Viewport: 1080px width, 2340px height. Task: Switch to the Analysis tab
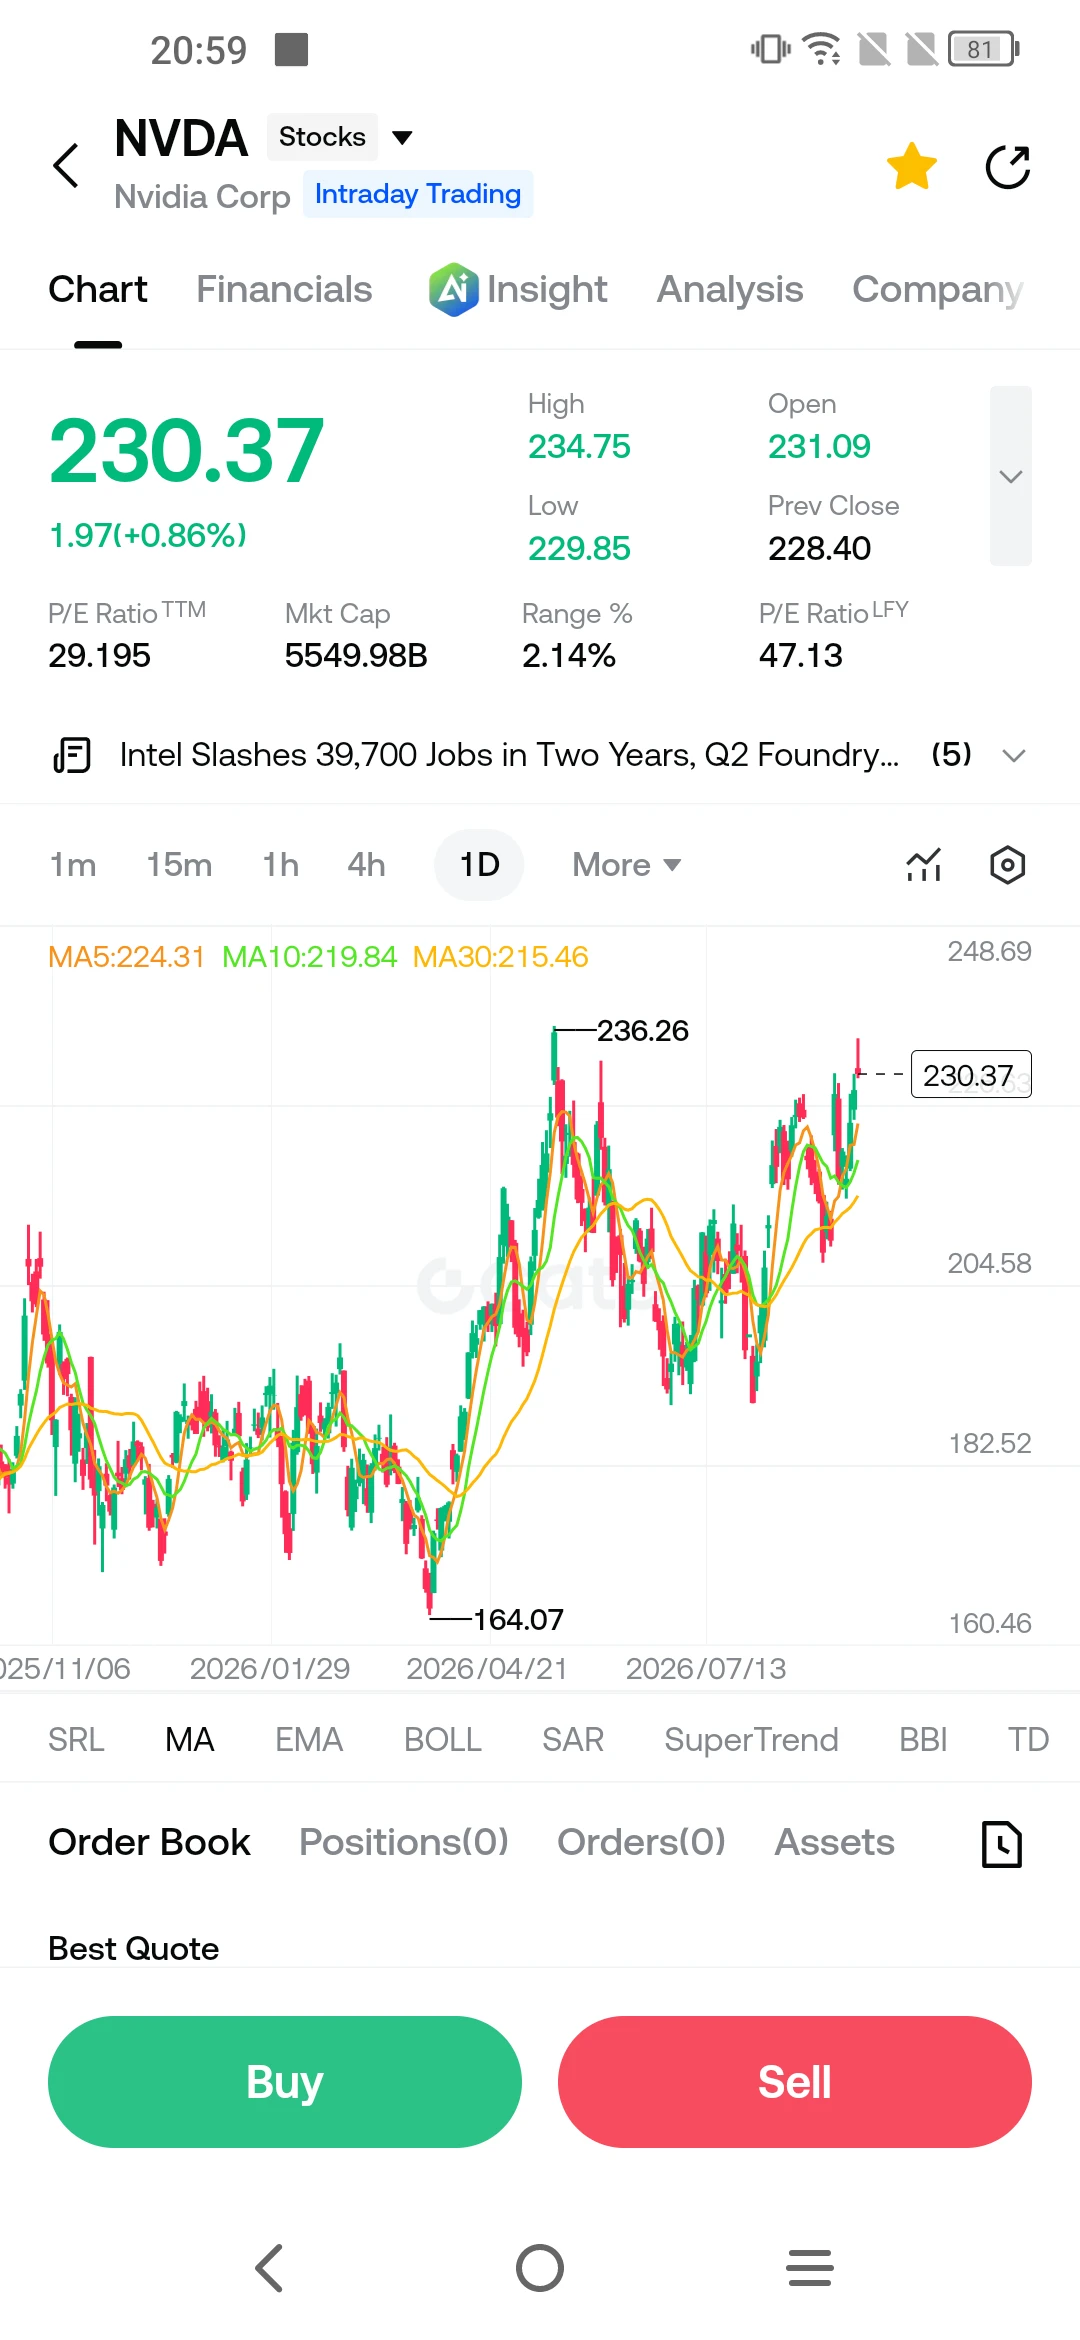(730, 290)
